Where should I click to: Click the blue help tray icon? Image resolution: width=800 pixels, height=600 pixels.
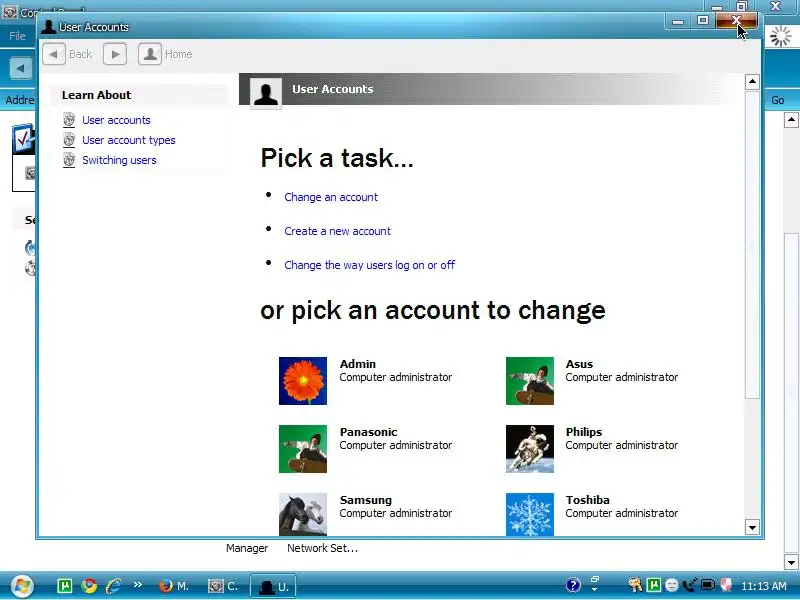pos(573,585)
